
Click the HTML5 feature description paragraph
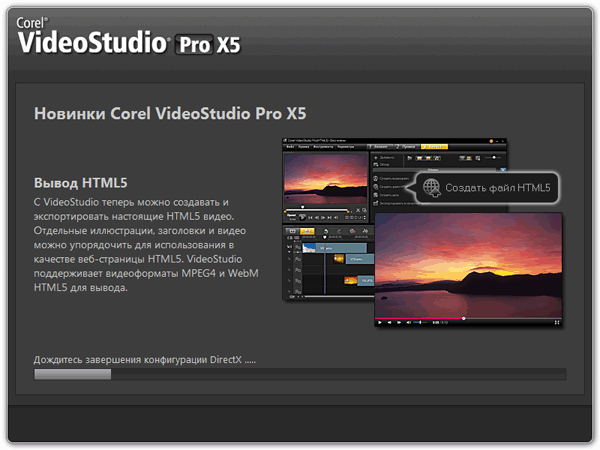pos(146,245)
